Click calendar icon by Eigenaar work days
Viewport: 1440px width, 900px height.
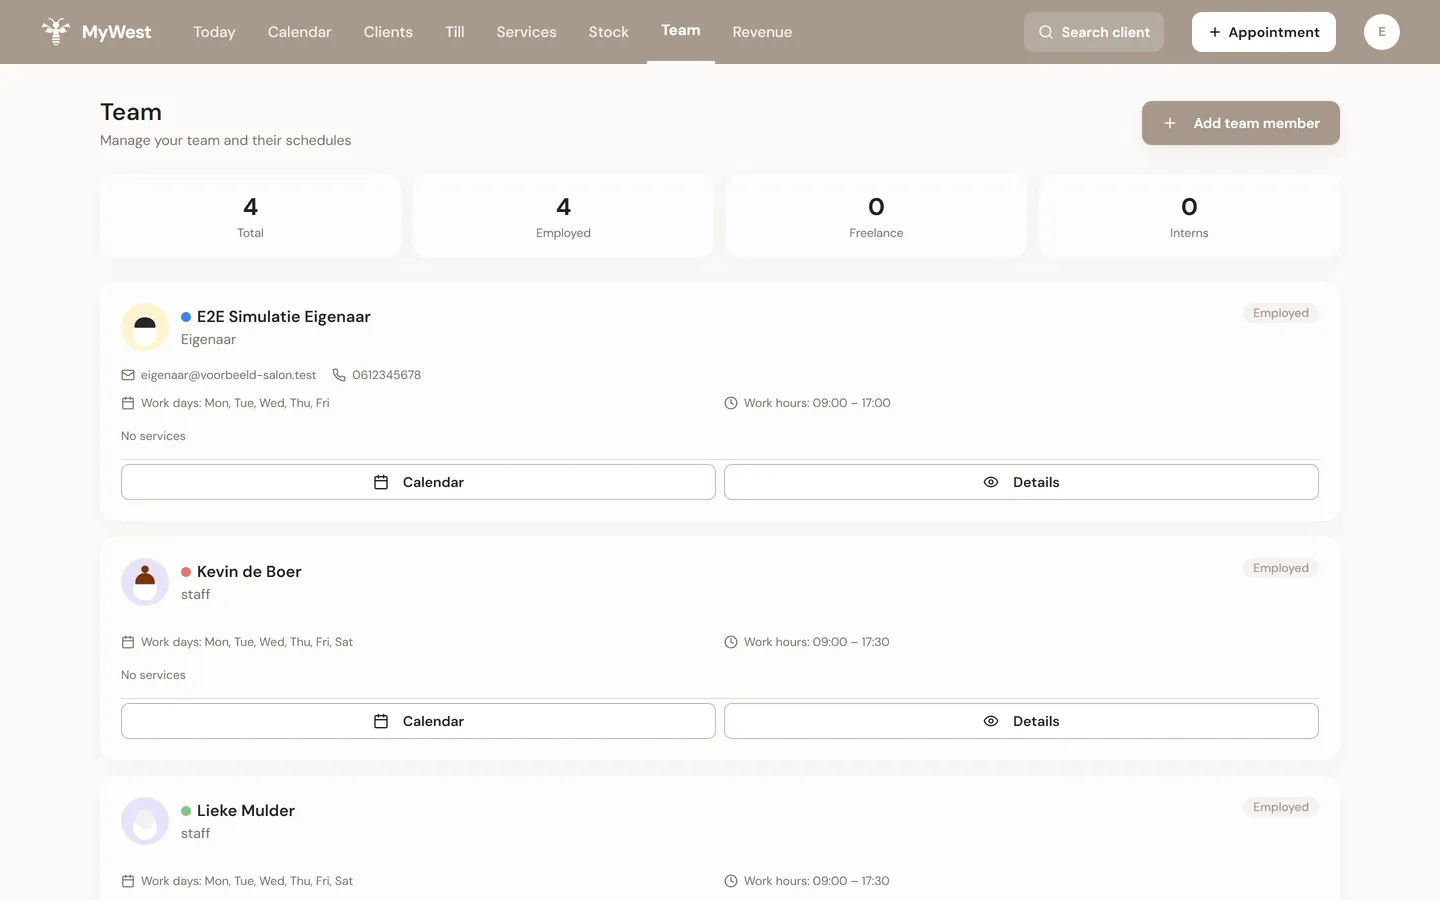click(128, 403)
